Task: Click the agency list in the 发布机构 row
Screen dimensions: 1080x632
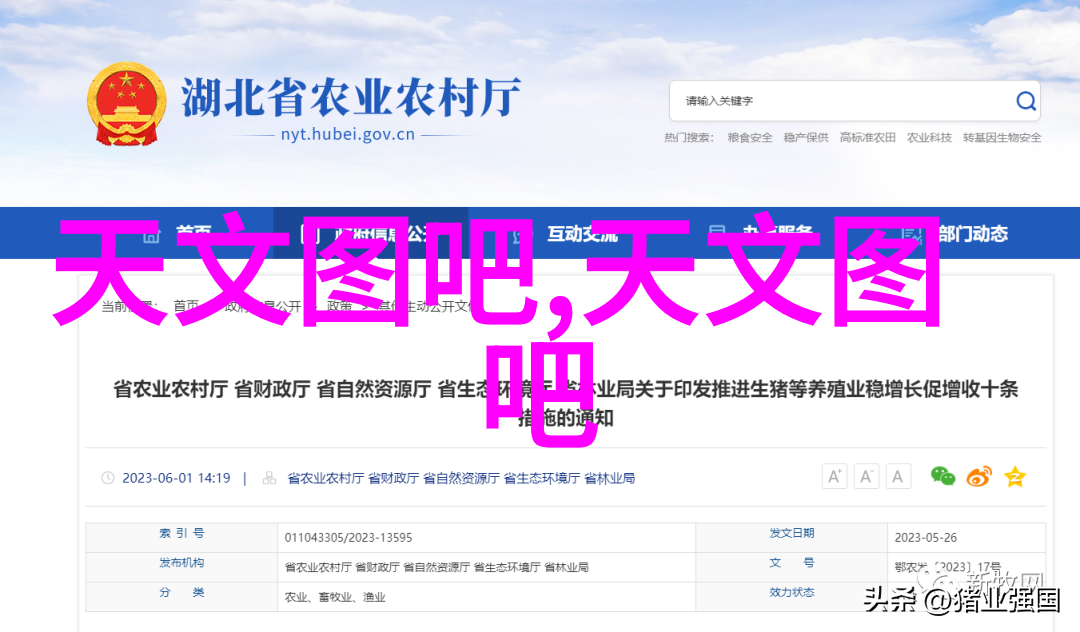Action: [x=437, y=567]
